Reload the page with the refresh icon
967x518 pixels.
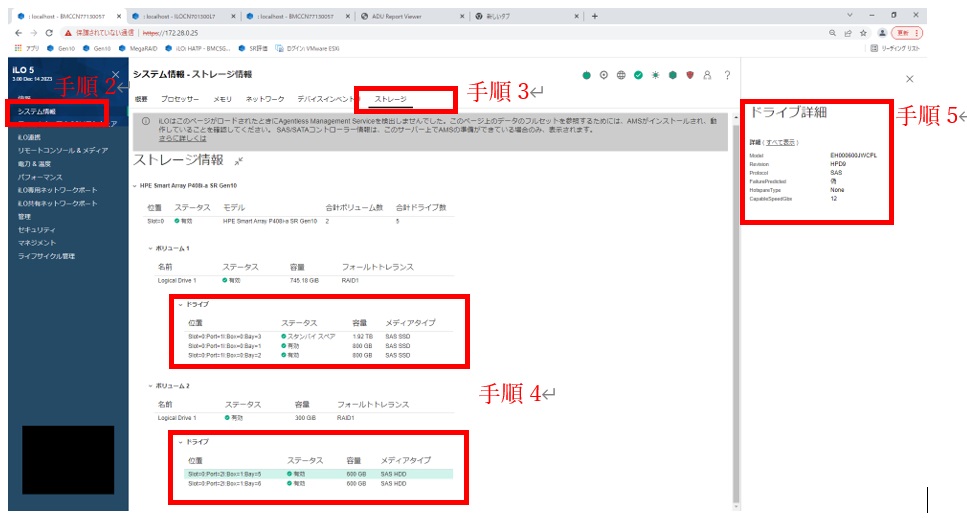pos(49,33)
